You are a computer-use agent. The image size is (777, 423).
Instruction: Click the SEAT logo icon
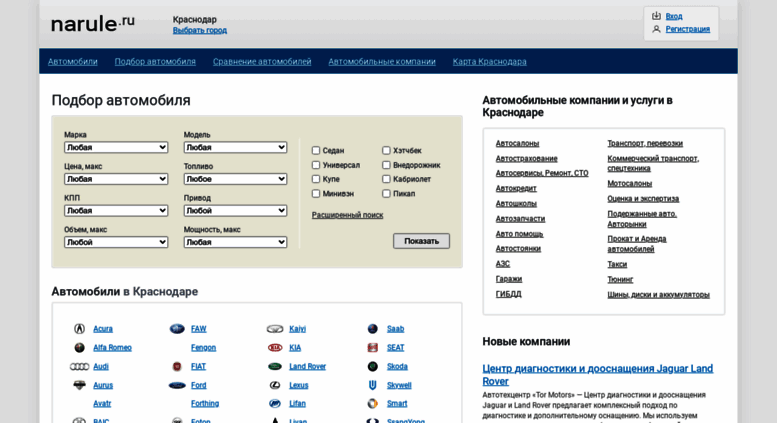373,348
